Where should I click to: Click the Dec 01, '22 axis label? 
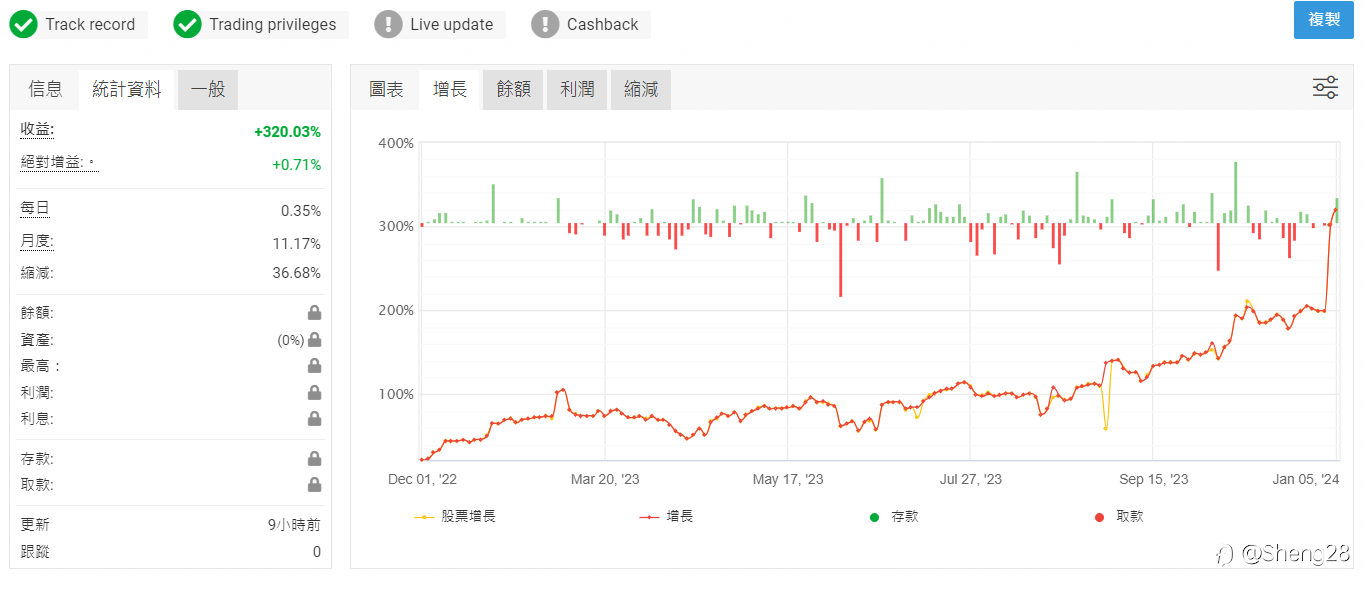[422, 480]
